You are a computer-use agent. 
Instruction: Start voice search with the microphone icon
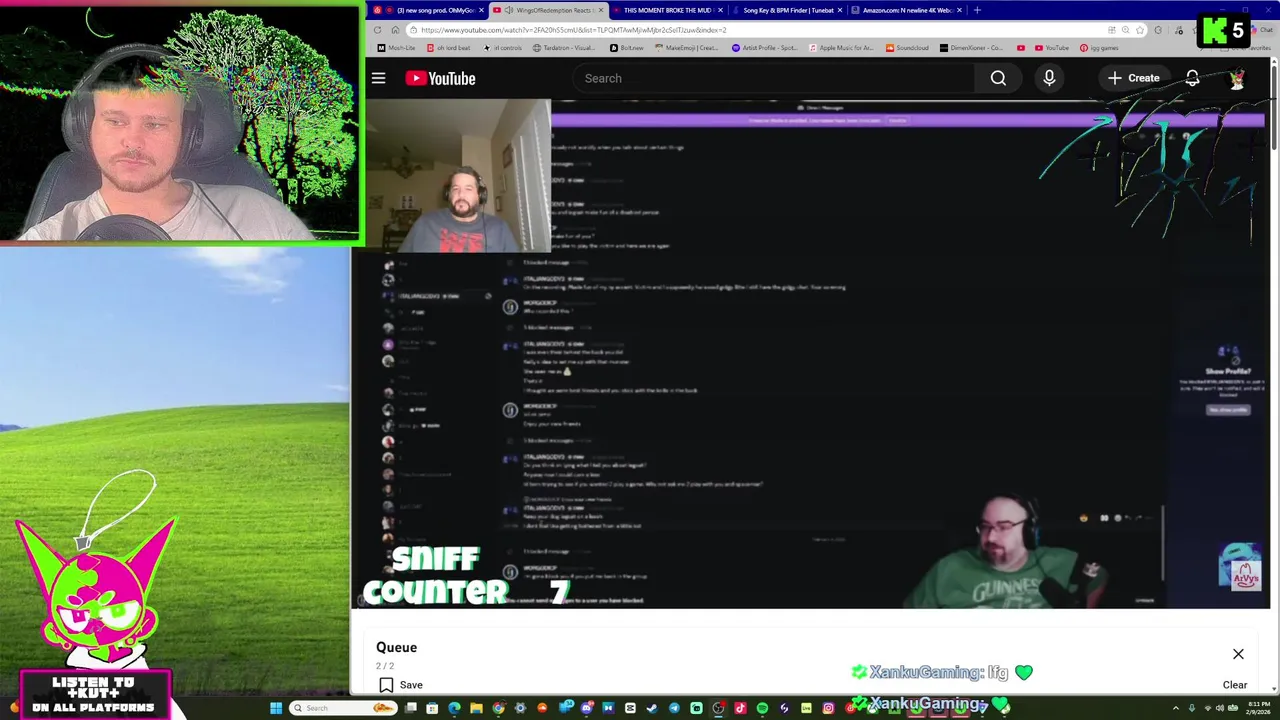pyautogui.click(x=1049, y=78)
